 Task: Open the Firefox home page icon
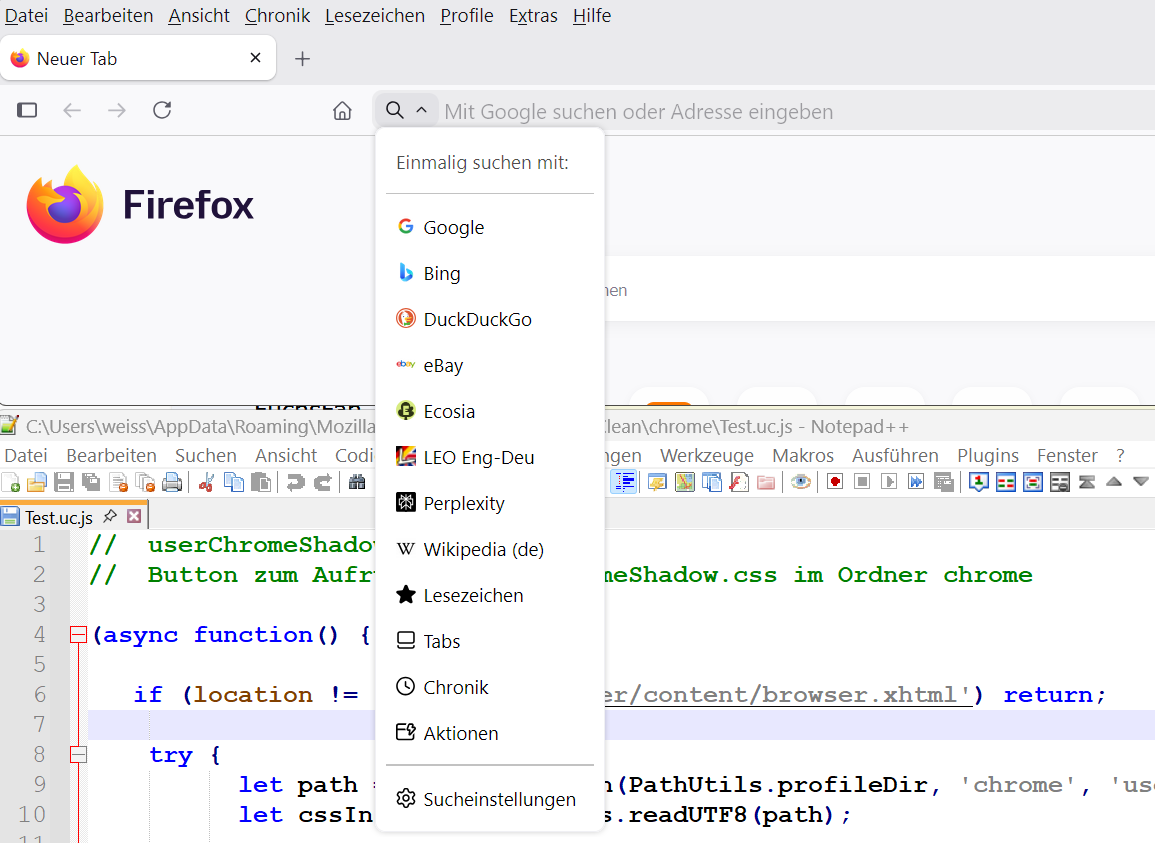(x=342, y=111)
